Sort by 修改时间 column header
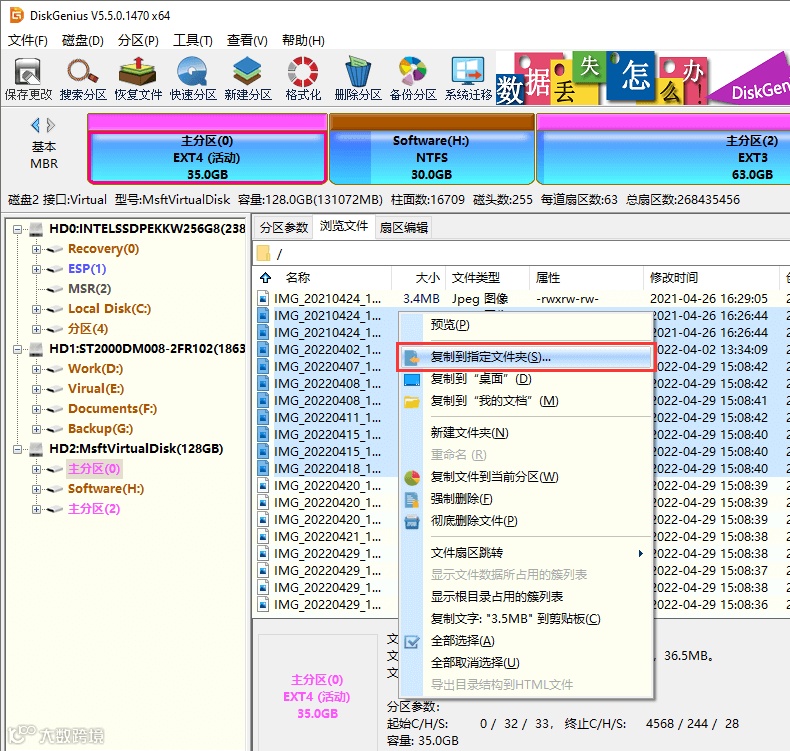This screenshot has height=751, width=790. [711, 278]
